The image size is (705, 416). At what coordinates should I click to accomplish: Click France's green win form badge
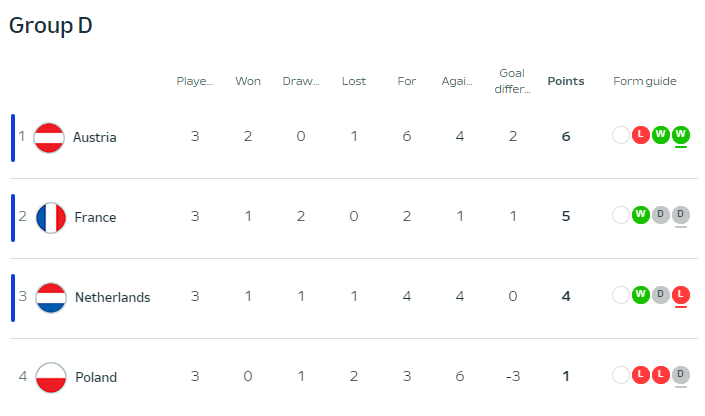point(641,215)
